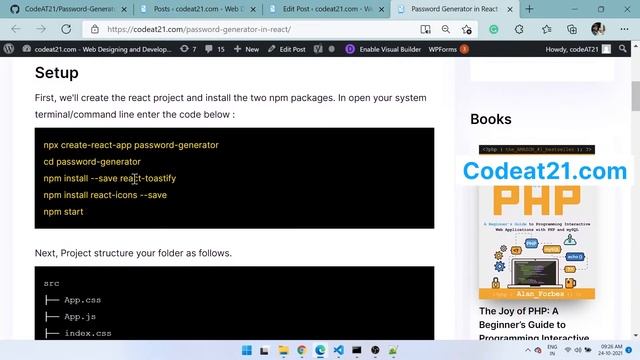Open Task View on taskbar

264,350
